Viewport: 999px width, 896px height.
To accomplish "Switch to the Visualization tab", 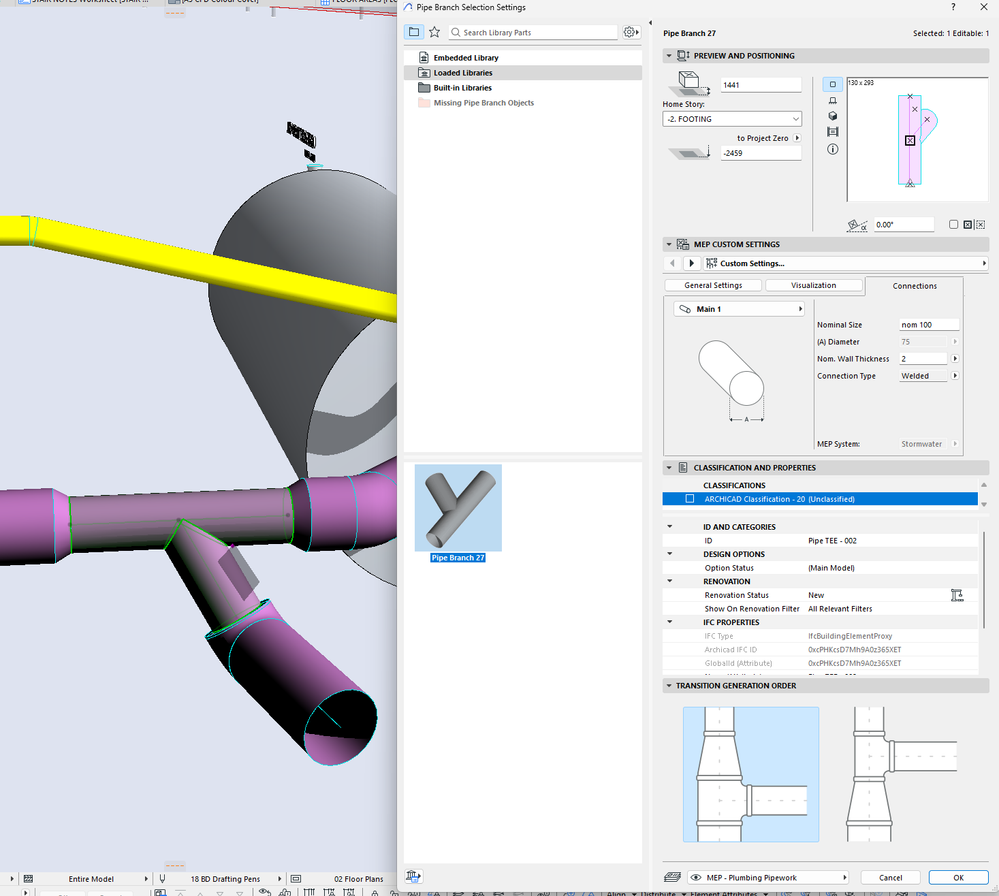I will tap(813, 285).
